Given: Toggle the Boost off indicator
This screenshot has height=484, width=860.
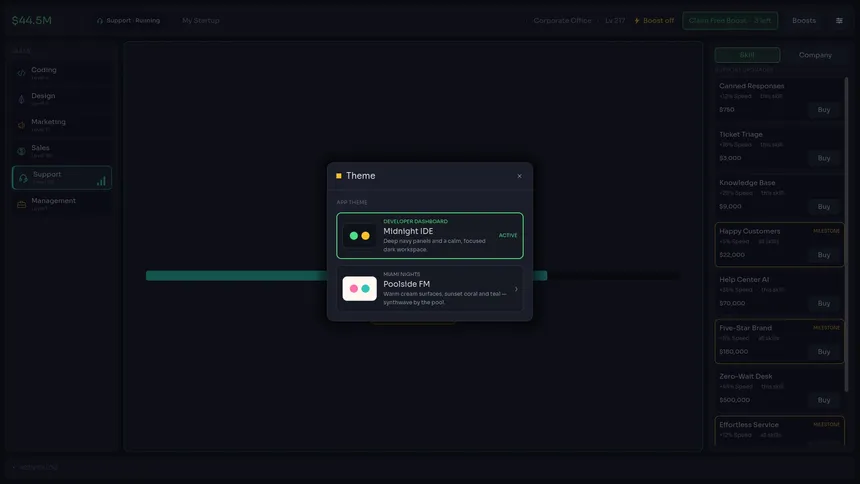Looking at the screenshot, I should click(x=654, y=21).
